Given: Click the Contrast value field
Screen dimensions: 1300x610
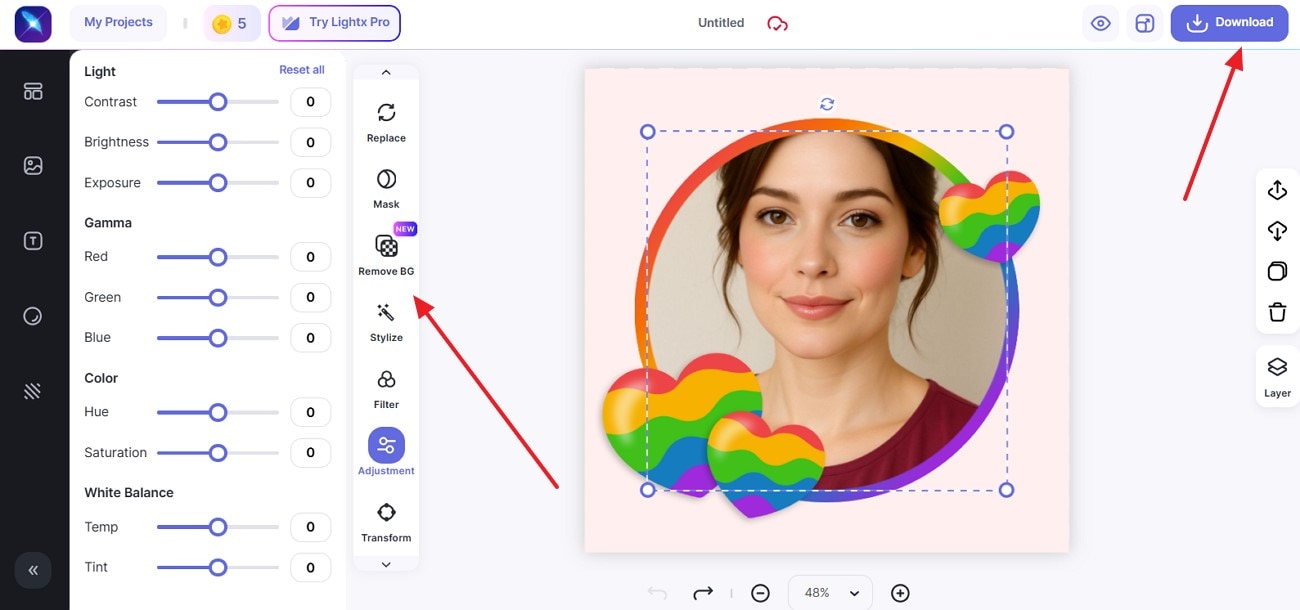Looking at the screenshot, I should tap(310, 102).
